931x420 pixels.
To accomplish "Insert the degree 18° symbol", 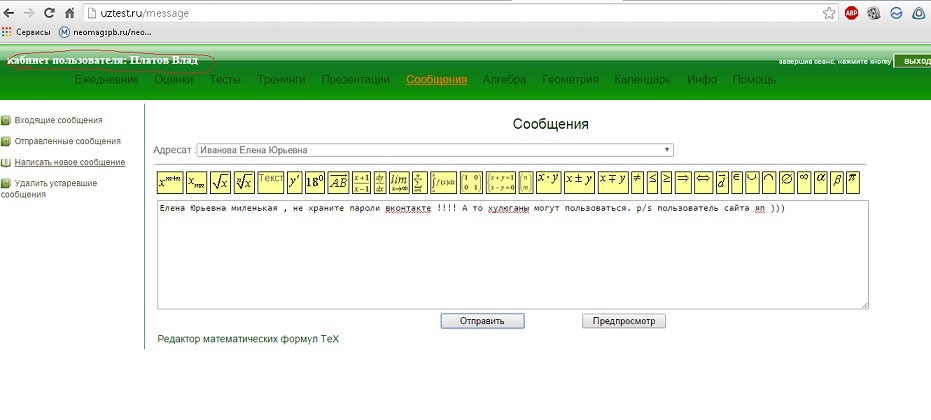I will coord(315,182).
